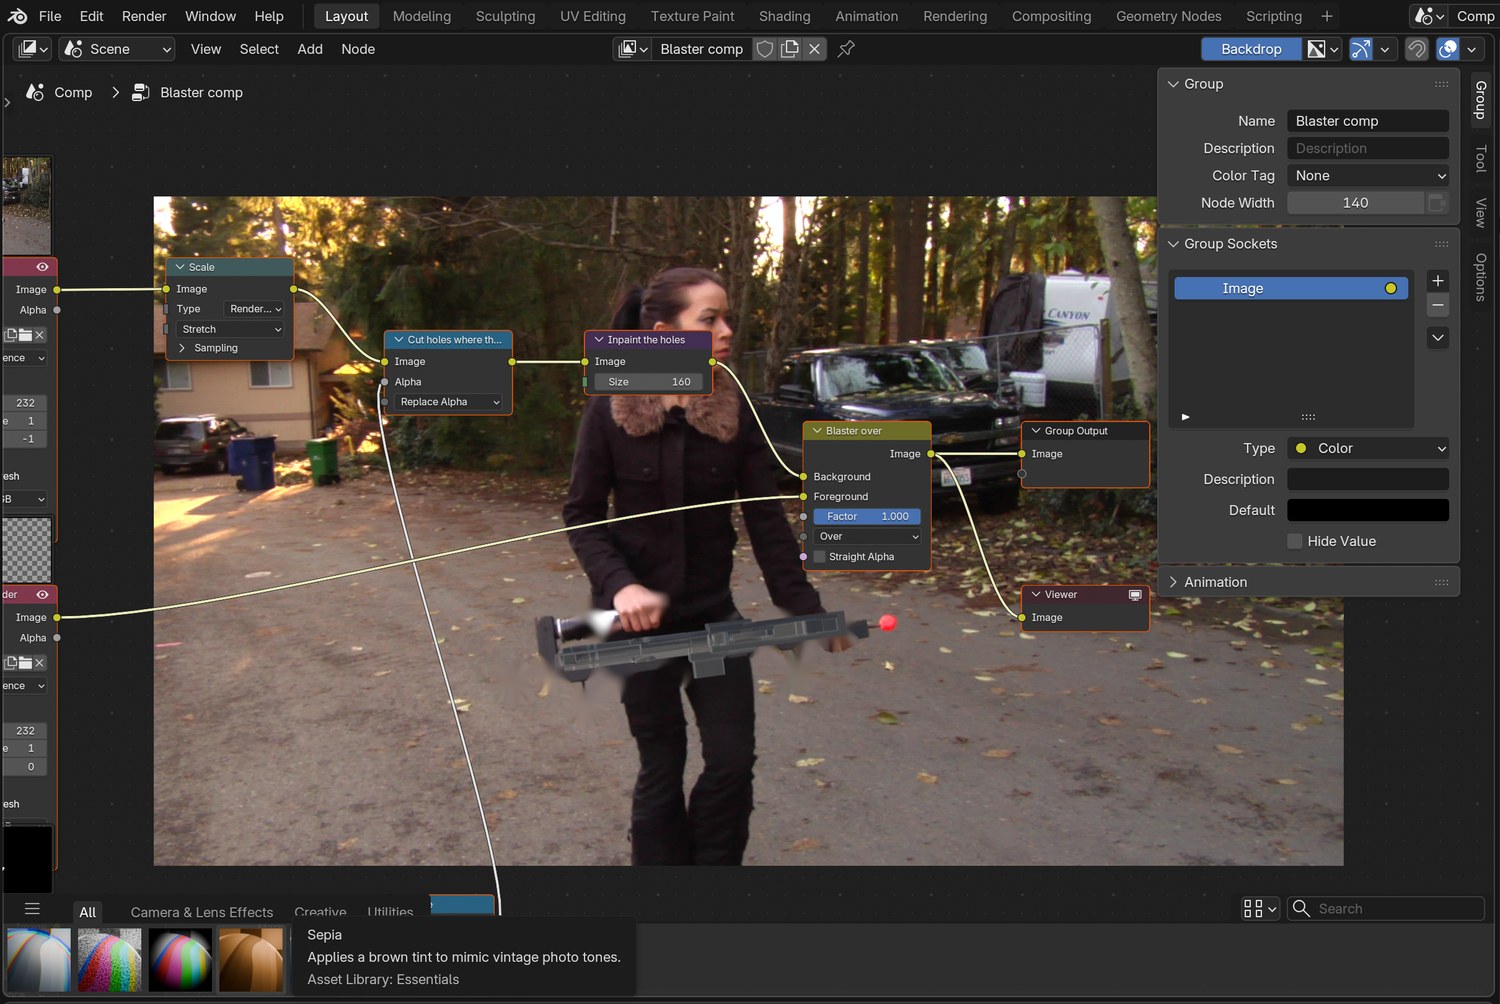Open the editor type selector icon
Image resolution: width=1500 pixels, height=1004 pixels.
(33, 49)
